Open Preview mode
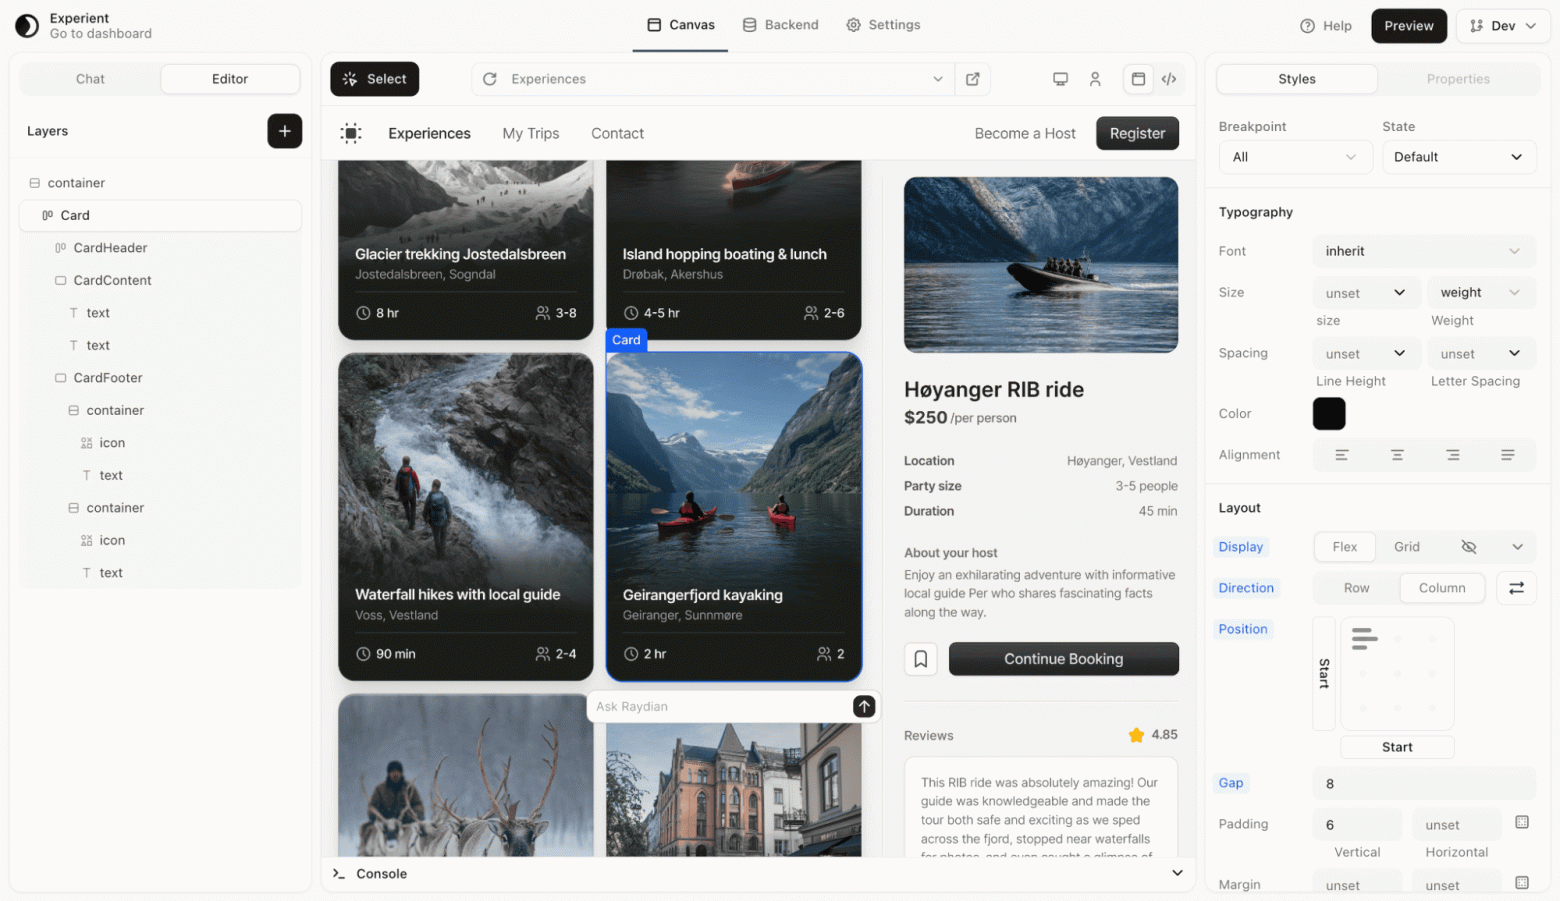The height and width of the screenshot is (901, 1560). tap(1408, 25)
